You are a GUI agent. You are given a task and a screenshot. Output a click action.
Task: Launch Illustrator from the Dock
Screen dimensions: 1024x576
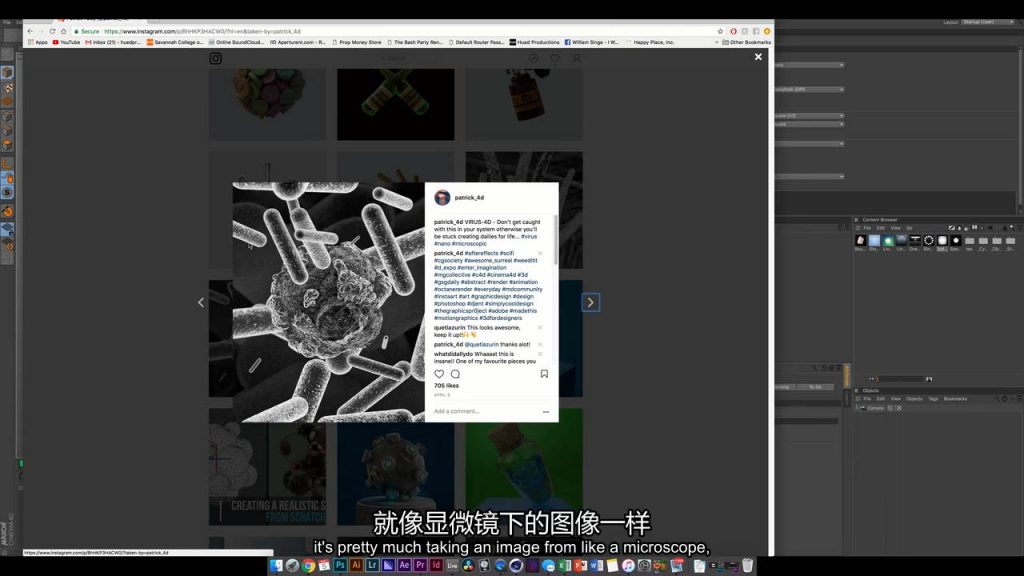pyautogui.click(x=356, y=566)
